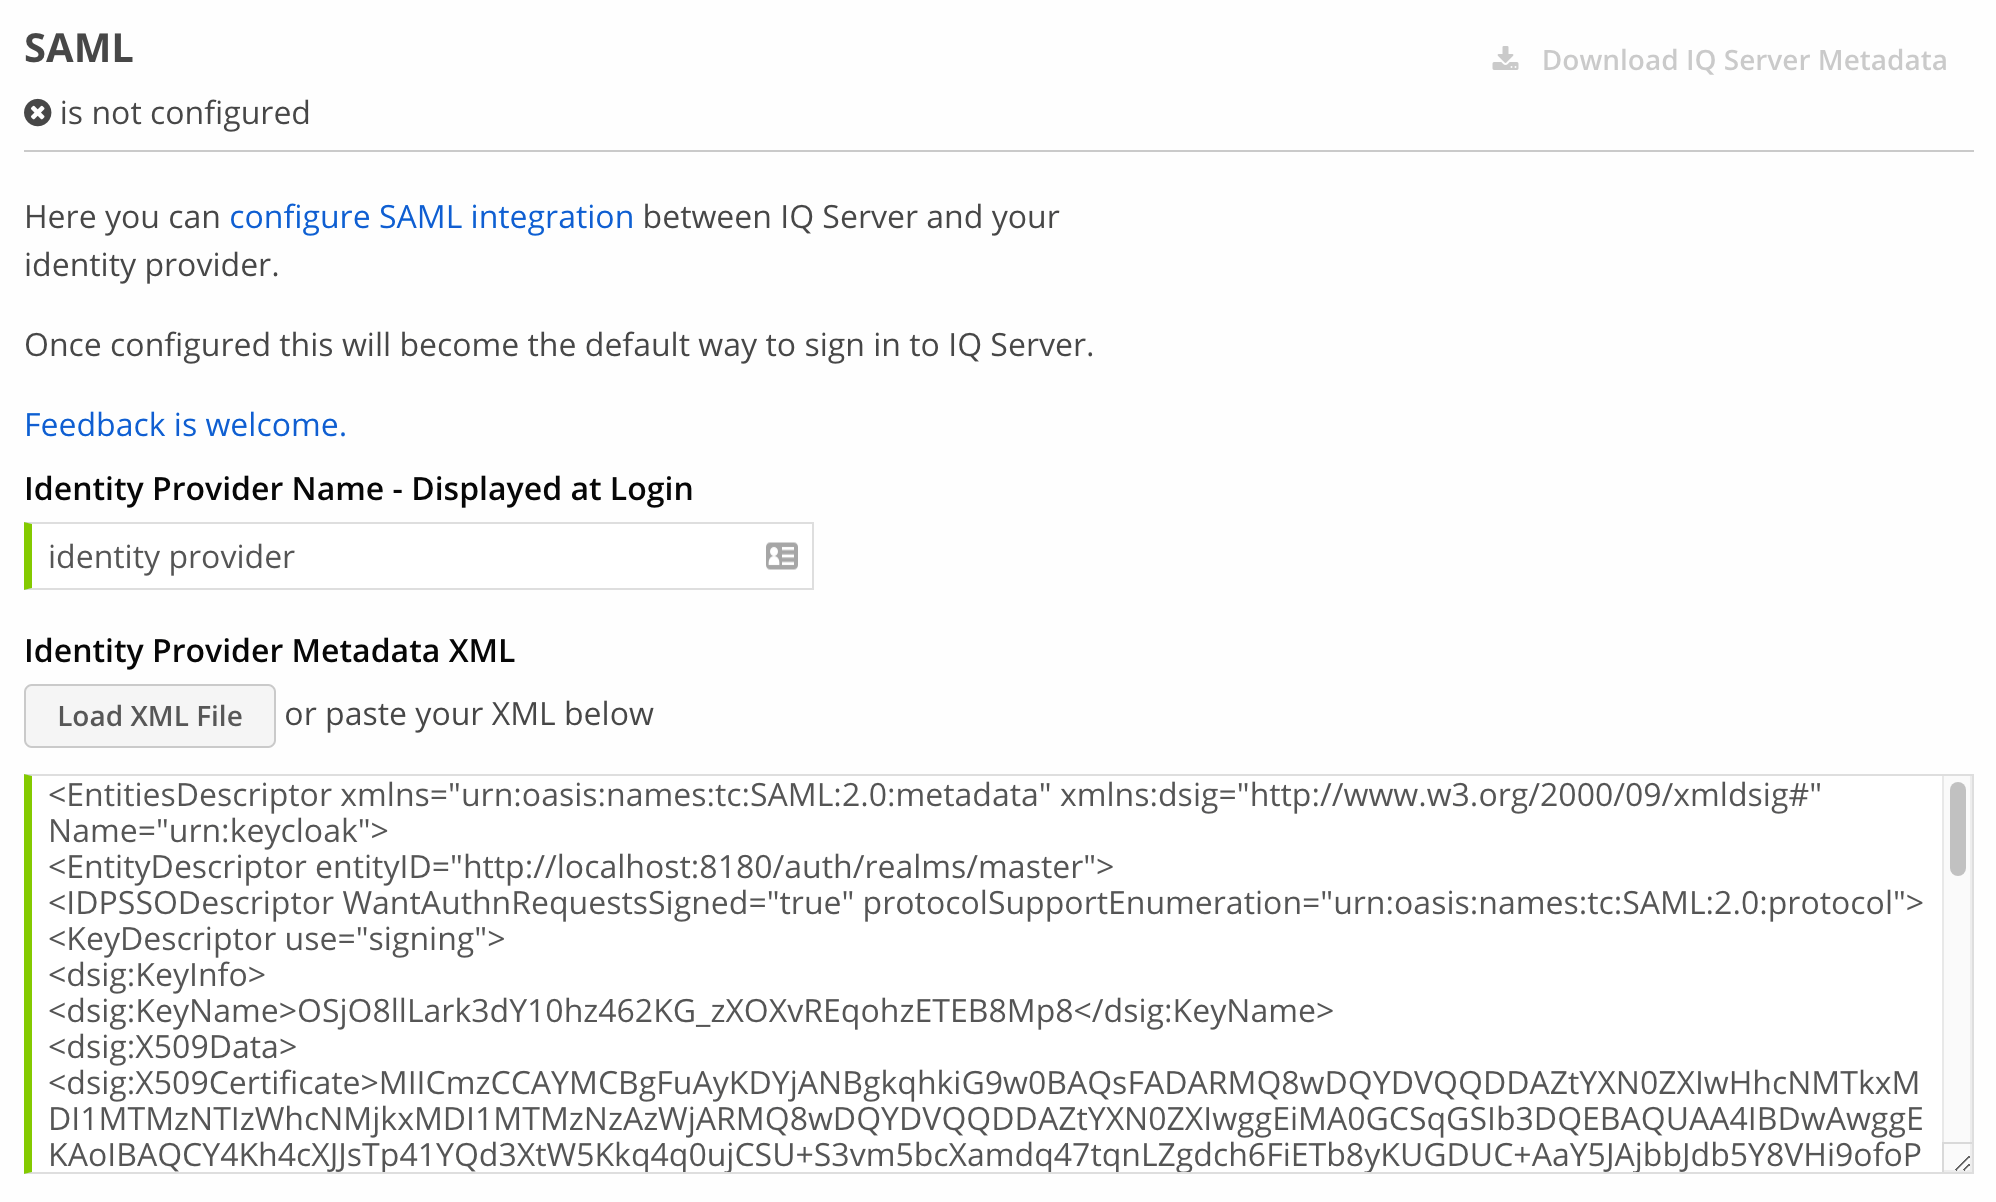Click the 'is not configured' status text
Image resolution: width=1996 pixels, height=1202 pixels.
click(x=185, y=112)
